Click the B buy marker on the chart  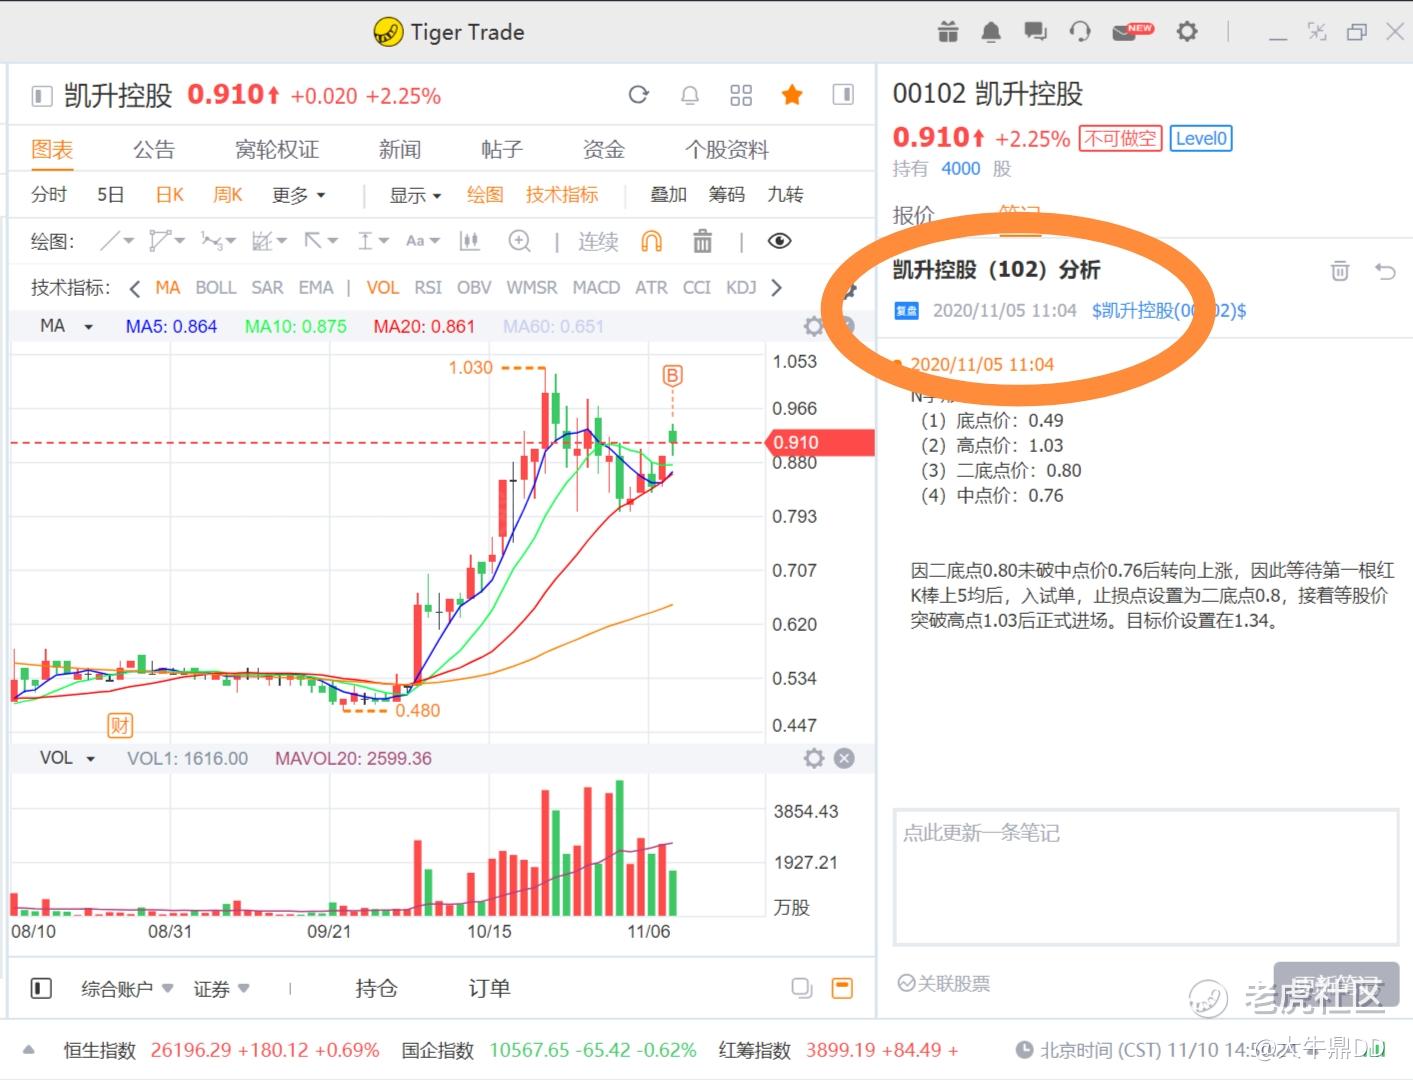click(673, 376)
